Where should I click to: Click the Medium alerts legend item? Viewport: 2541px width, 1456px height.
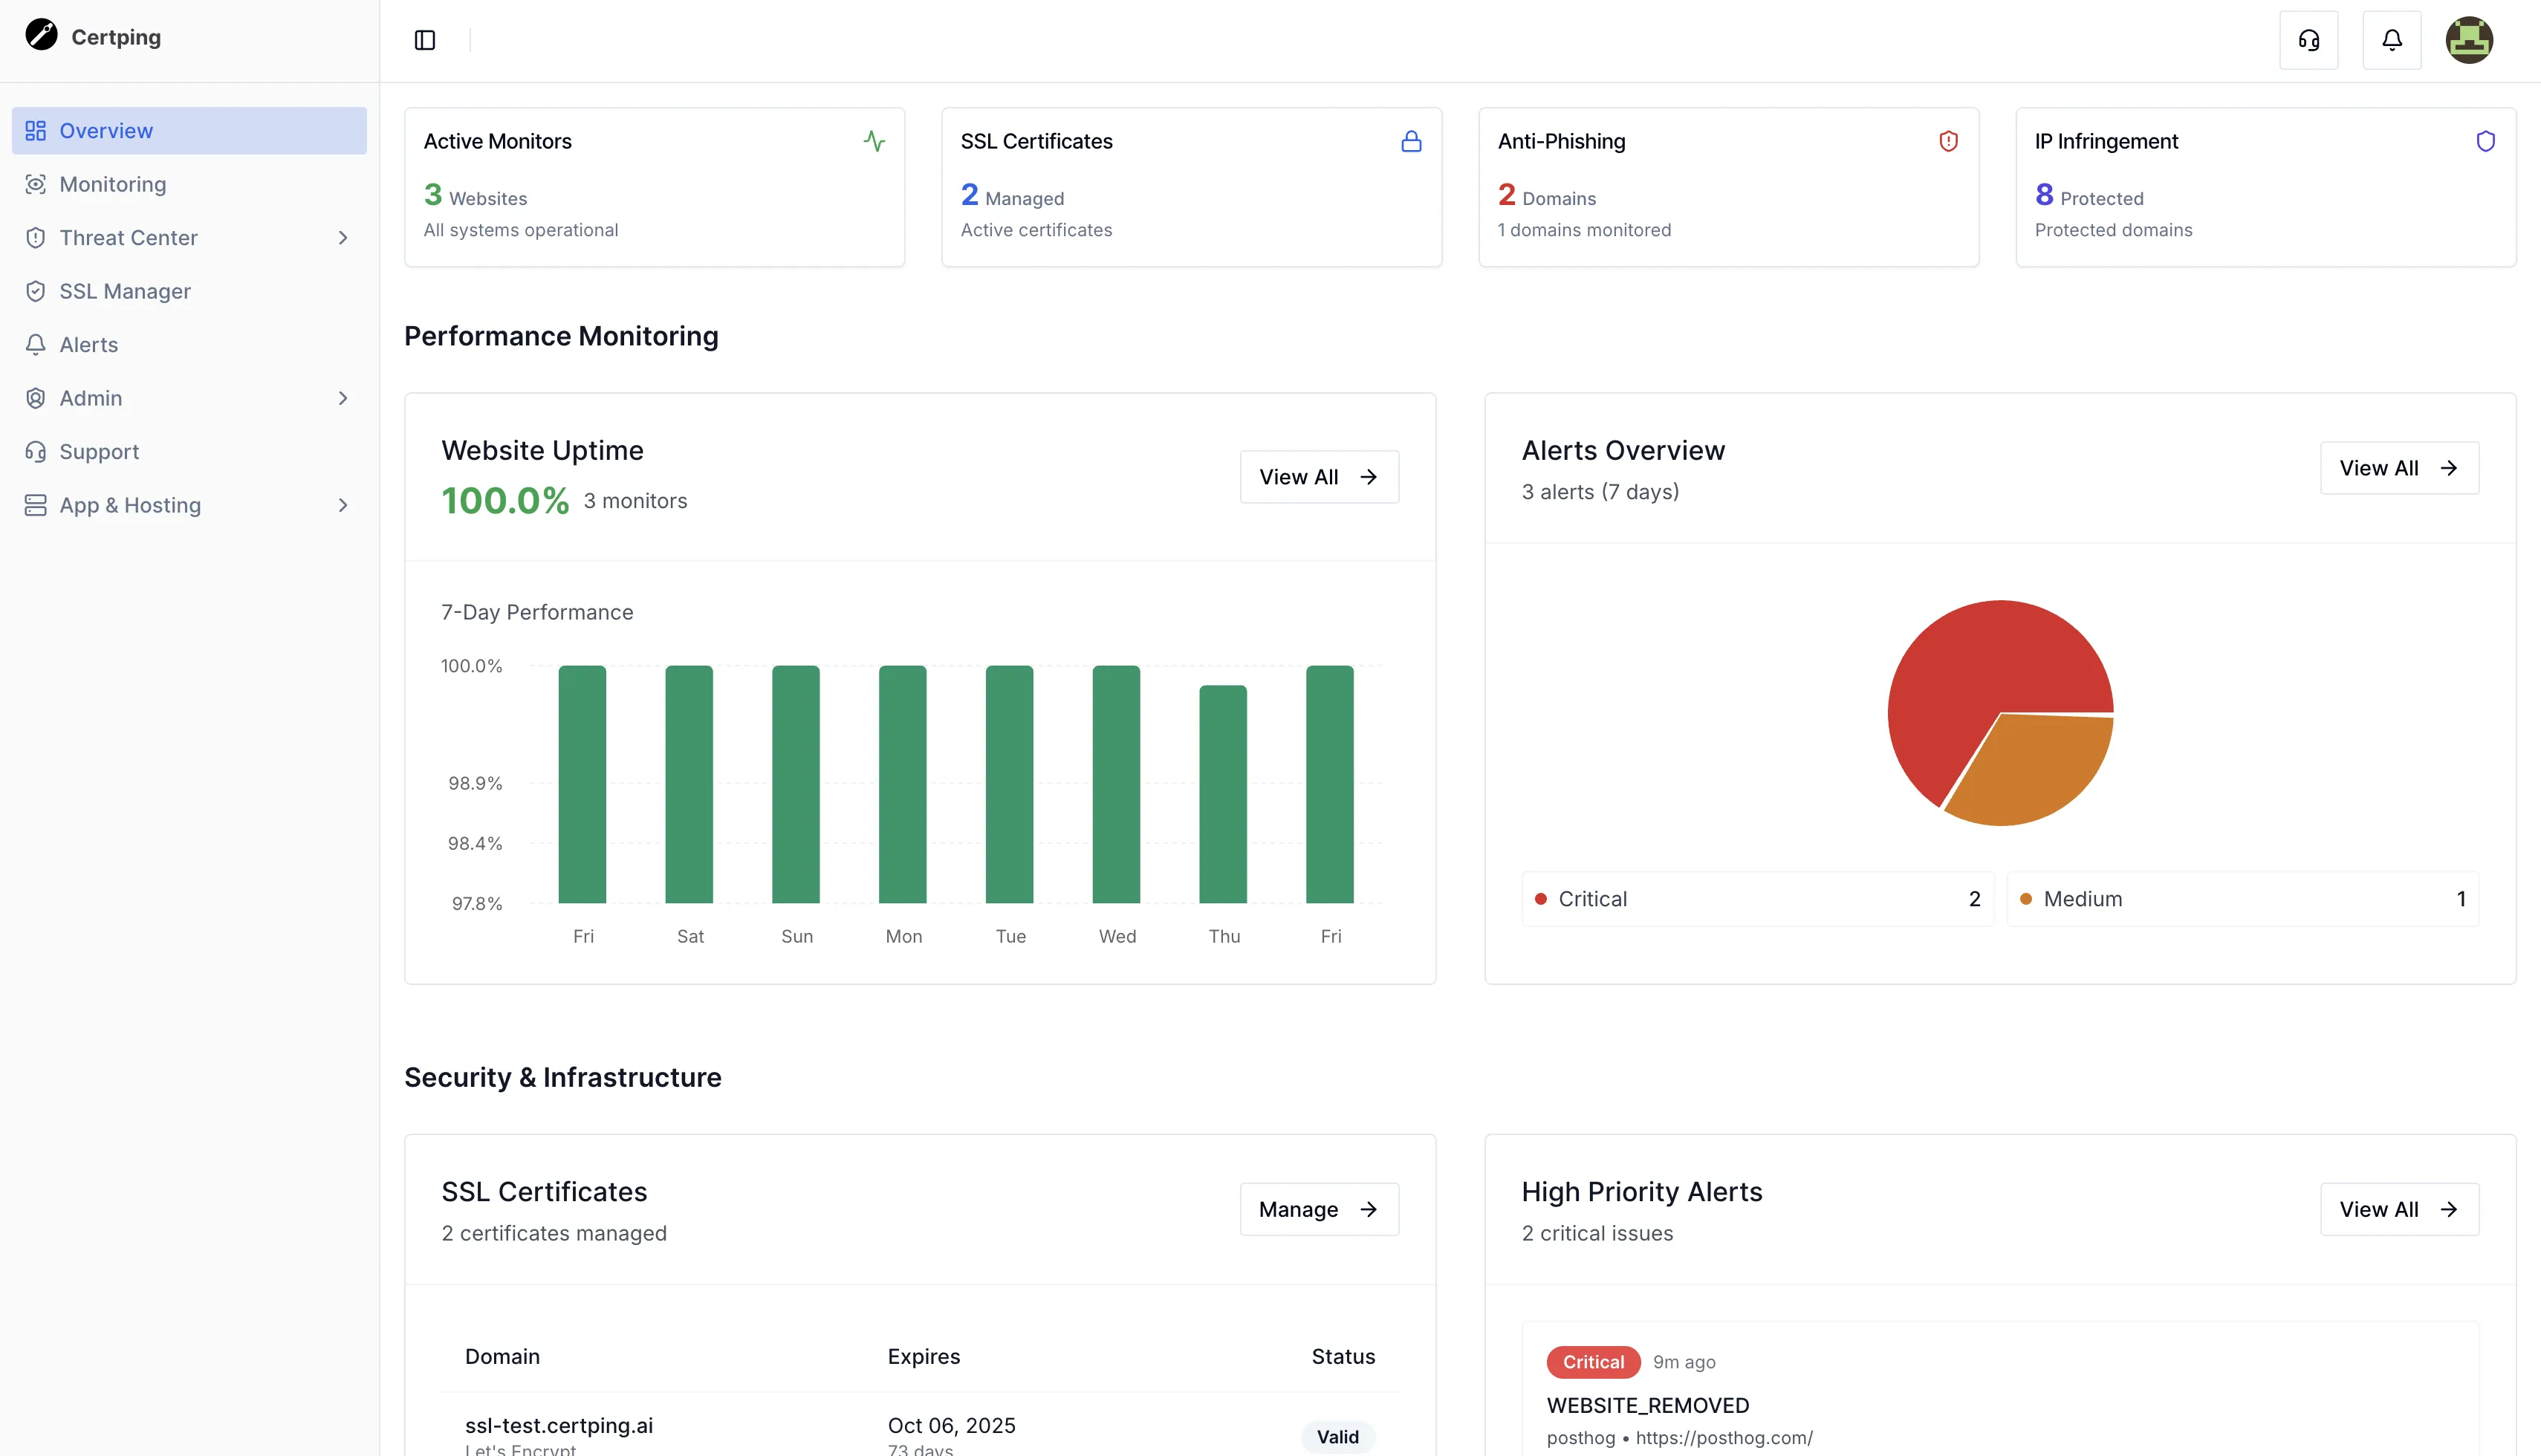tap(2242, 899)
